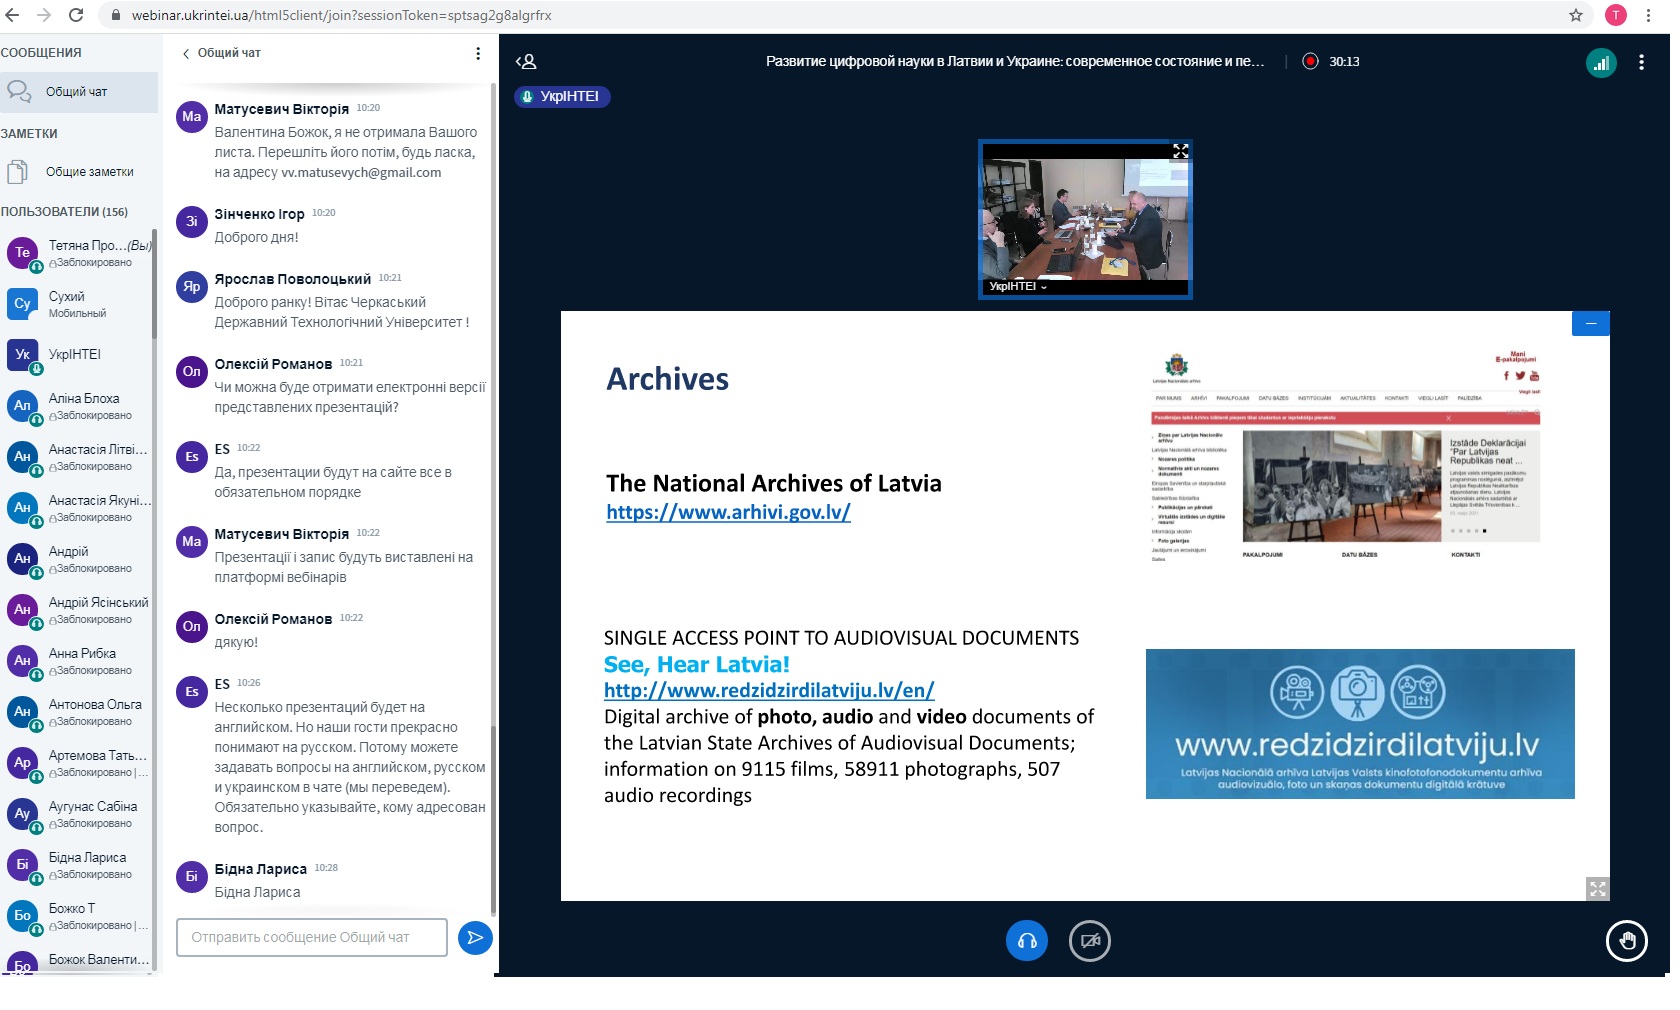
Task: Select user УкрІНТЕІ in the list
Action: click(x=76, y=355)
